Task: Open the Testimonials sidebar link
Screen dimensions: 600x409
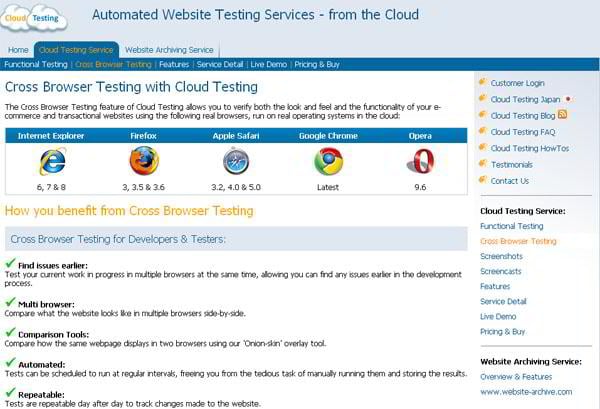Action: point(512,164)
